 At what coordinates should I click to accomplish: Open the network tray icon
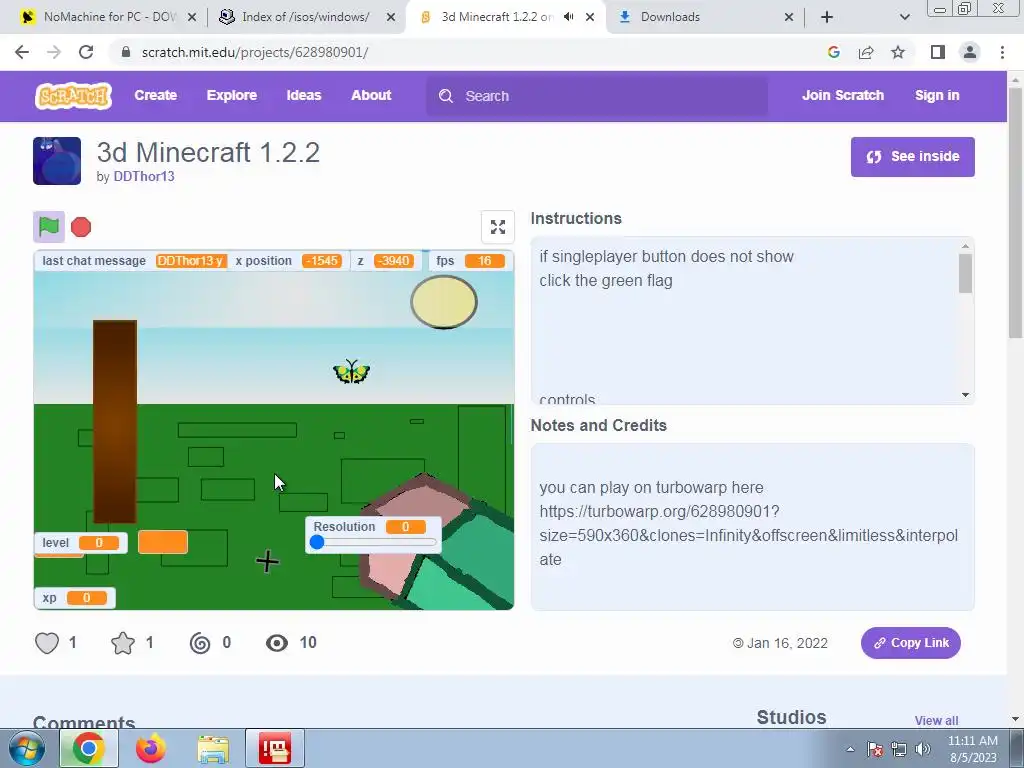(x=899, y=749)
